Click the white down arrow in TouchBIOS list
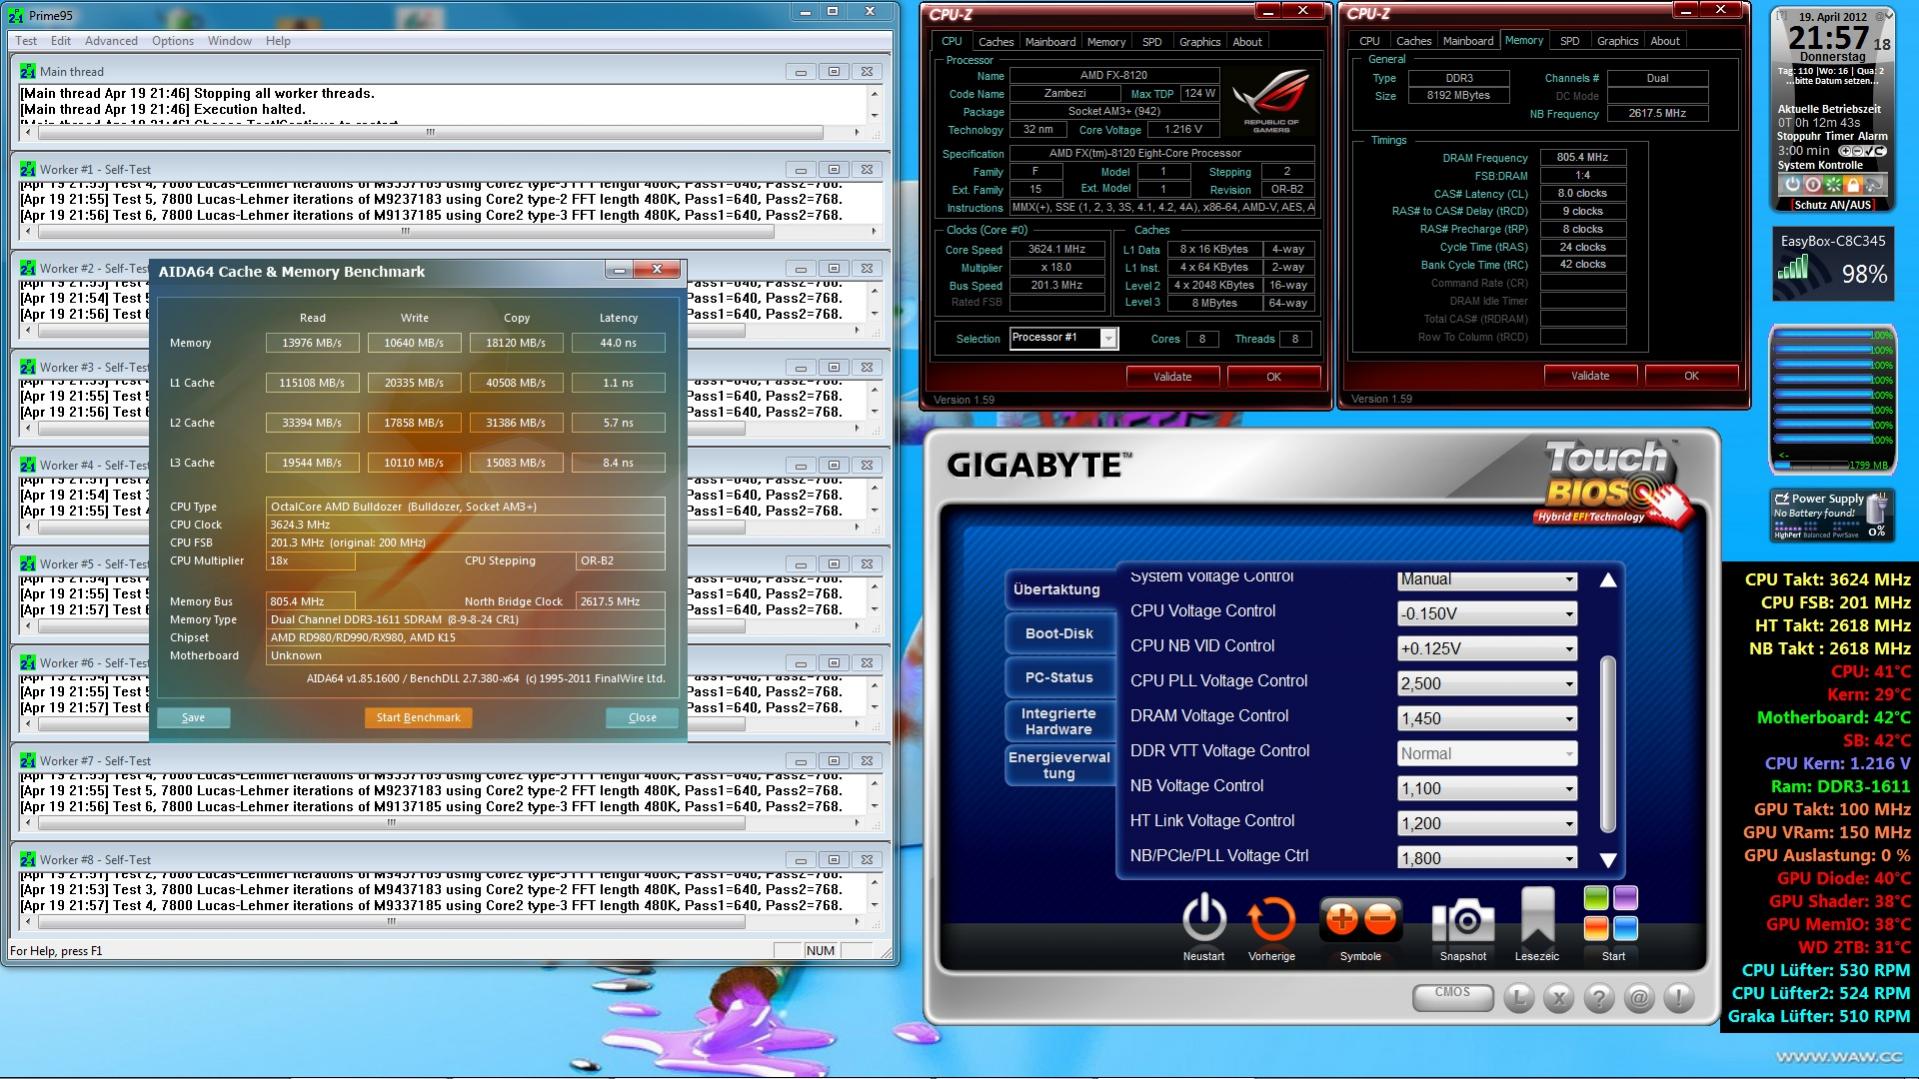Image resolution: width=1919 pixels, height=1079 pixels. (x=1608, y=860)
